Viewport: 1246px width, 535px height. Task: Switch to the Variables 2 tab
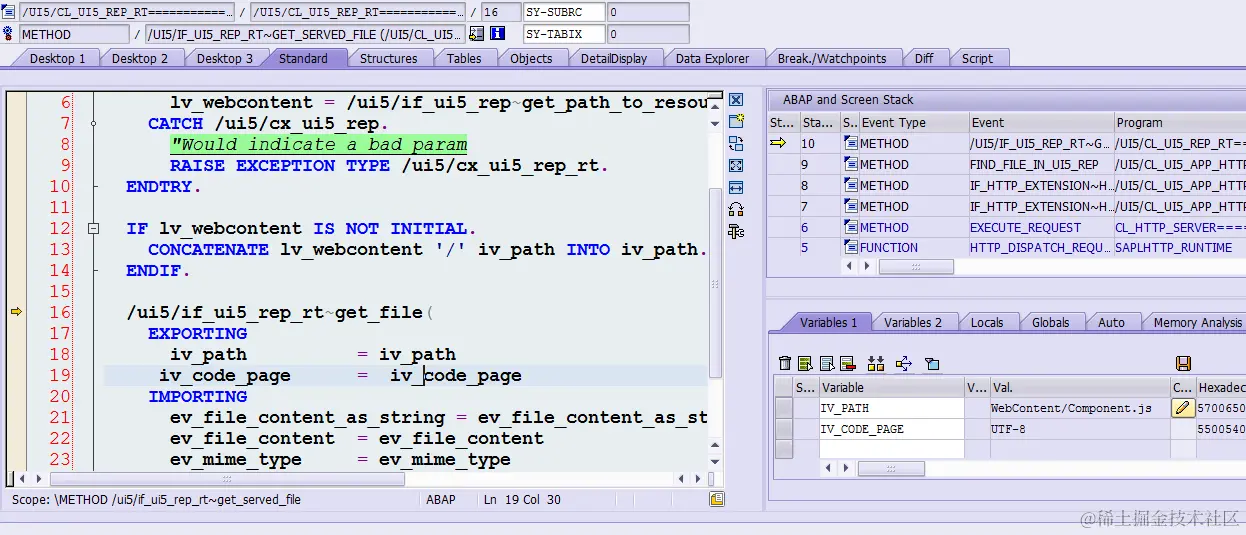(x=913, y=322)
